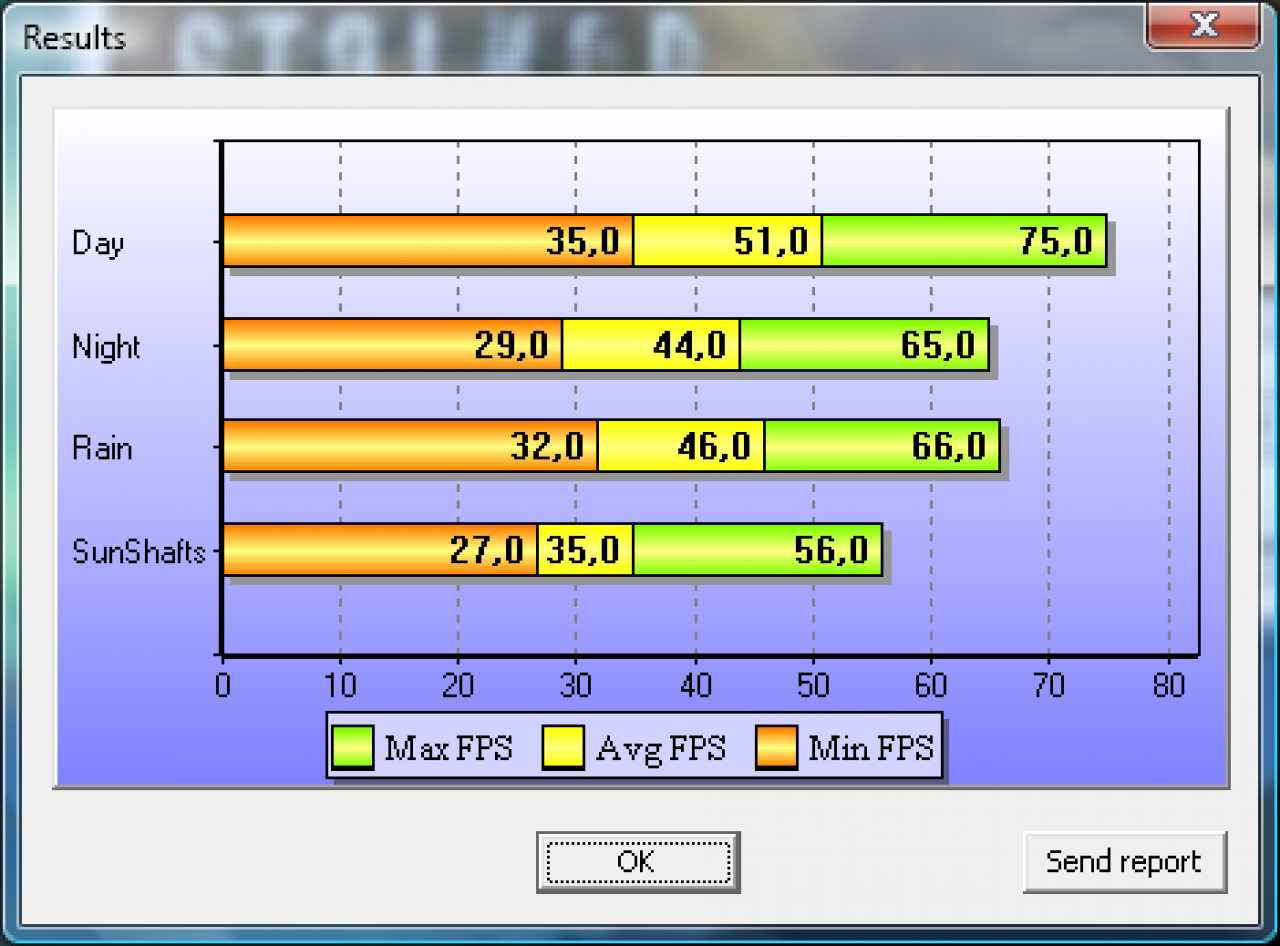Click the axis tick label 20
The width and height of the screenshot is (1280, 946).
click(x=458, y=685)
